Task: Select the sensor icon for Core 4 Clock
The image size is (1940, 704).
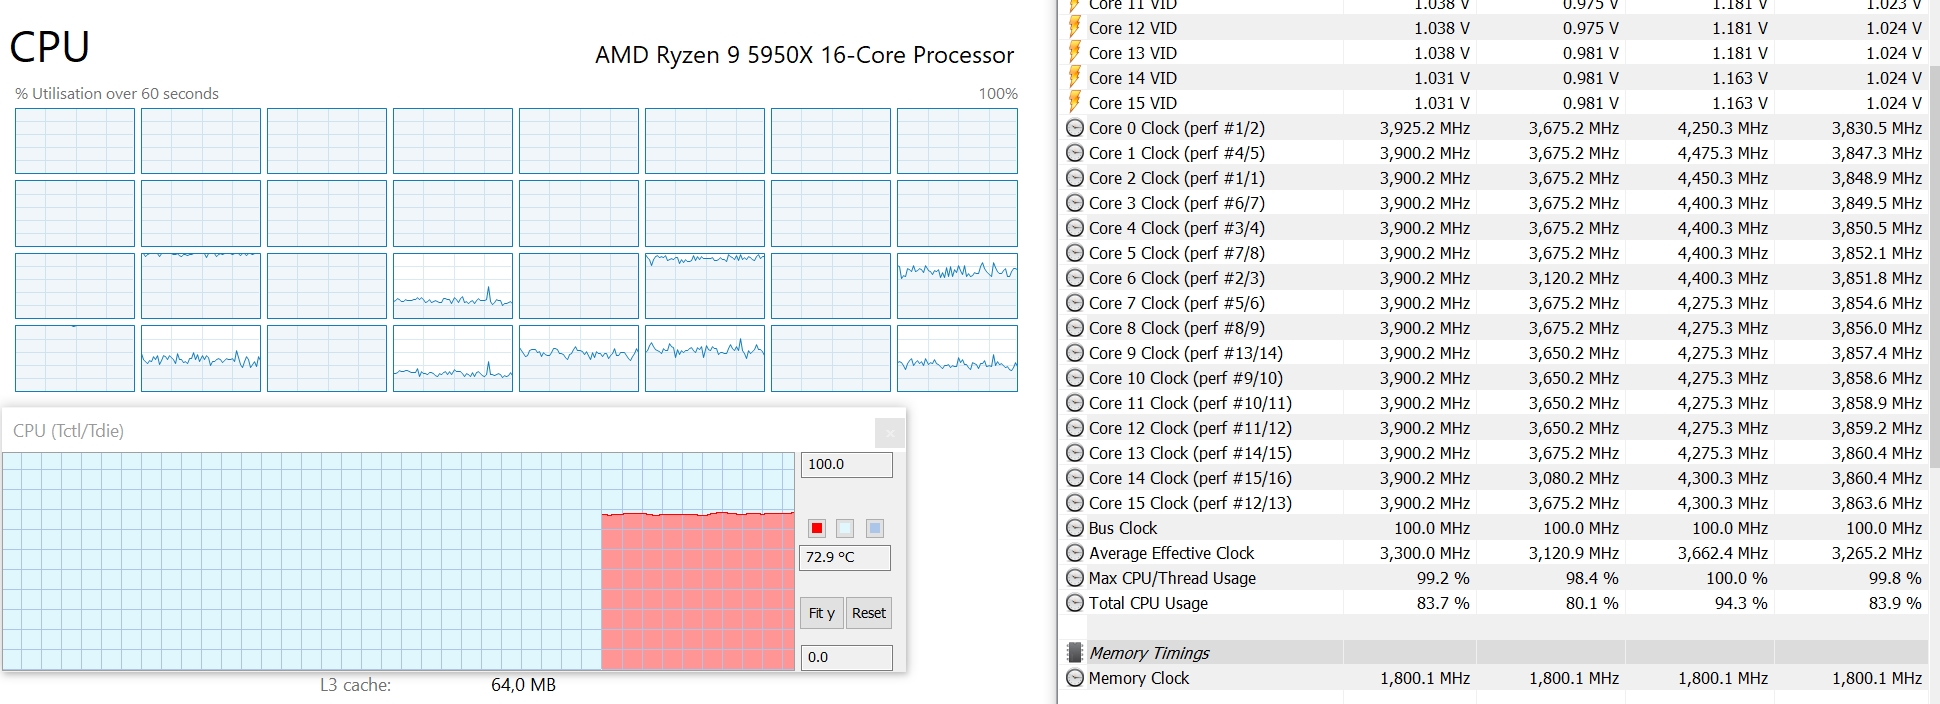Action: [1075, 228]
